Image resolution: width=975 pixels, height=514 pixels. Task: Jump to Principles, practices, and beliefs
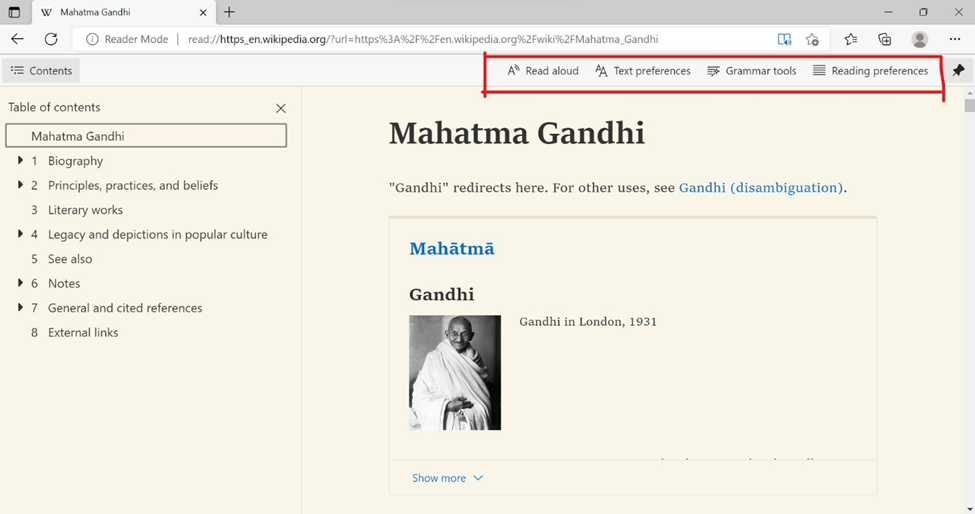click(133, 185)
